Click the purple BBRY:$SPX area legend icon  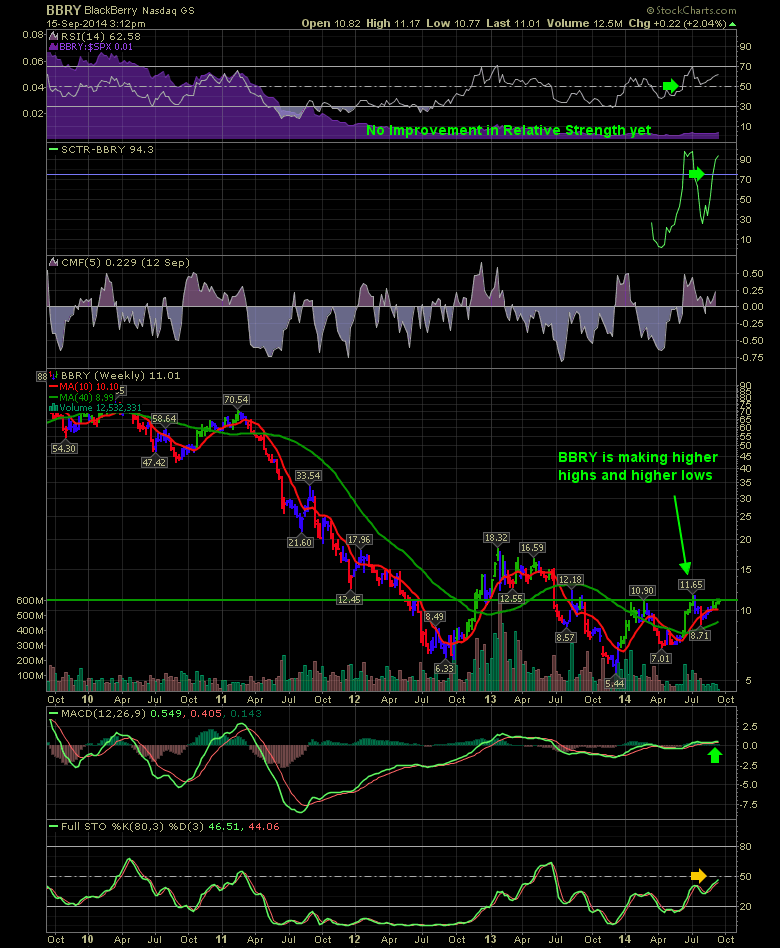point(53,47)
